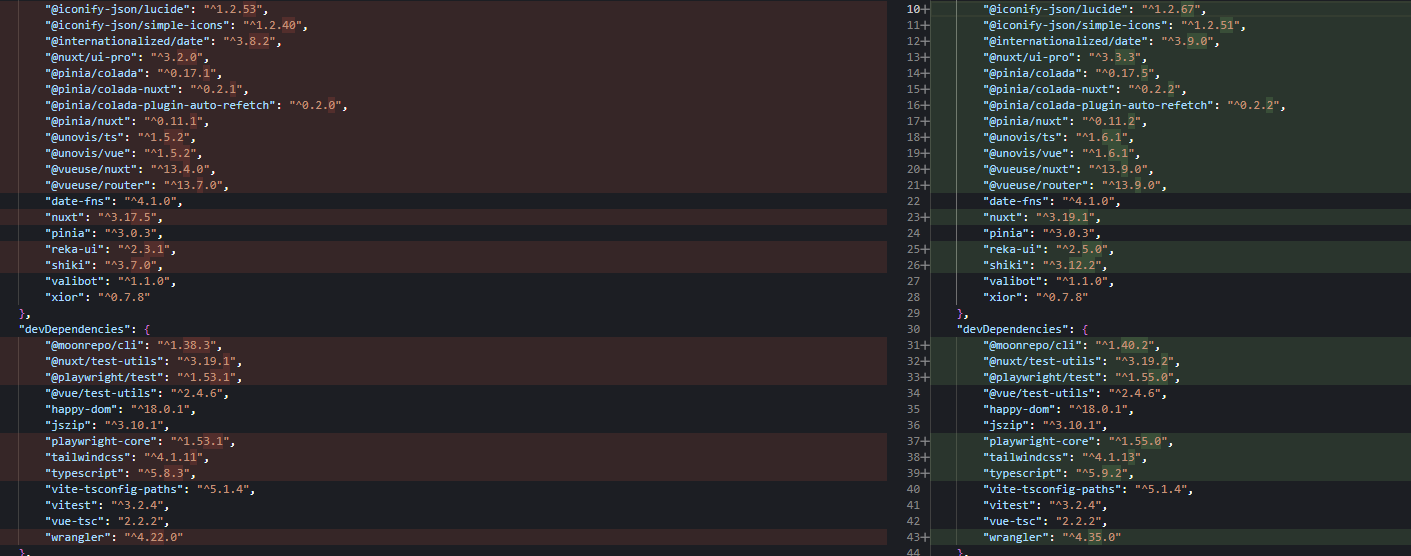Click @nuxt/test-utils new version "^3.19.2"

click(1144, 361)
